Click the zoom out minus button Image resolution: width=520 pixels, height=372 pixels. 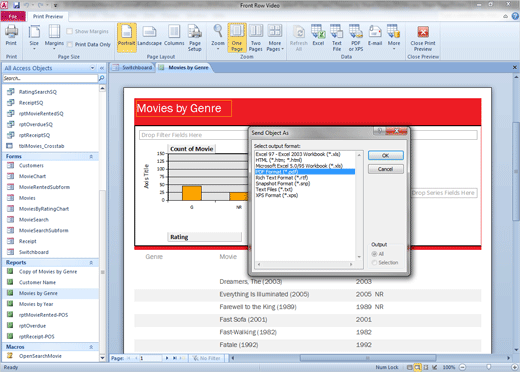[462, 367]
